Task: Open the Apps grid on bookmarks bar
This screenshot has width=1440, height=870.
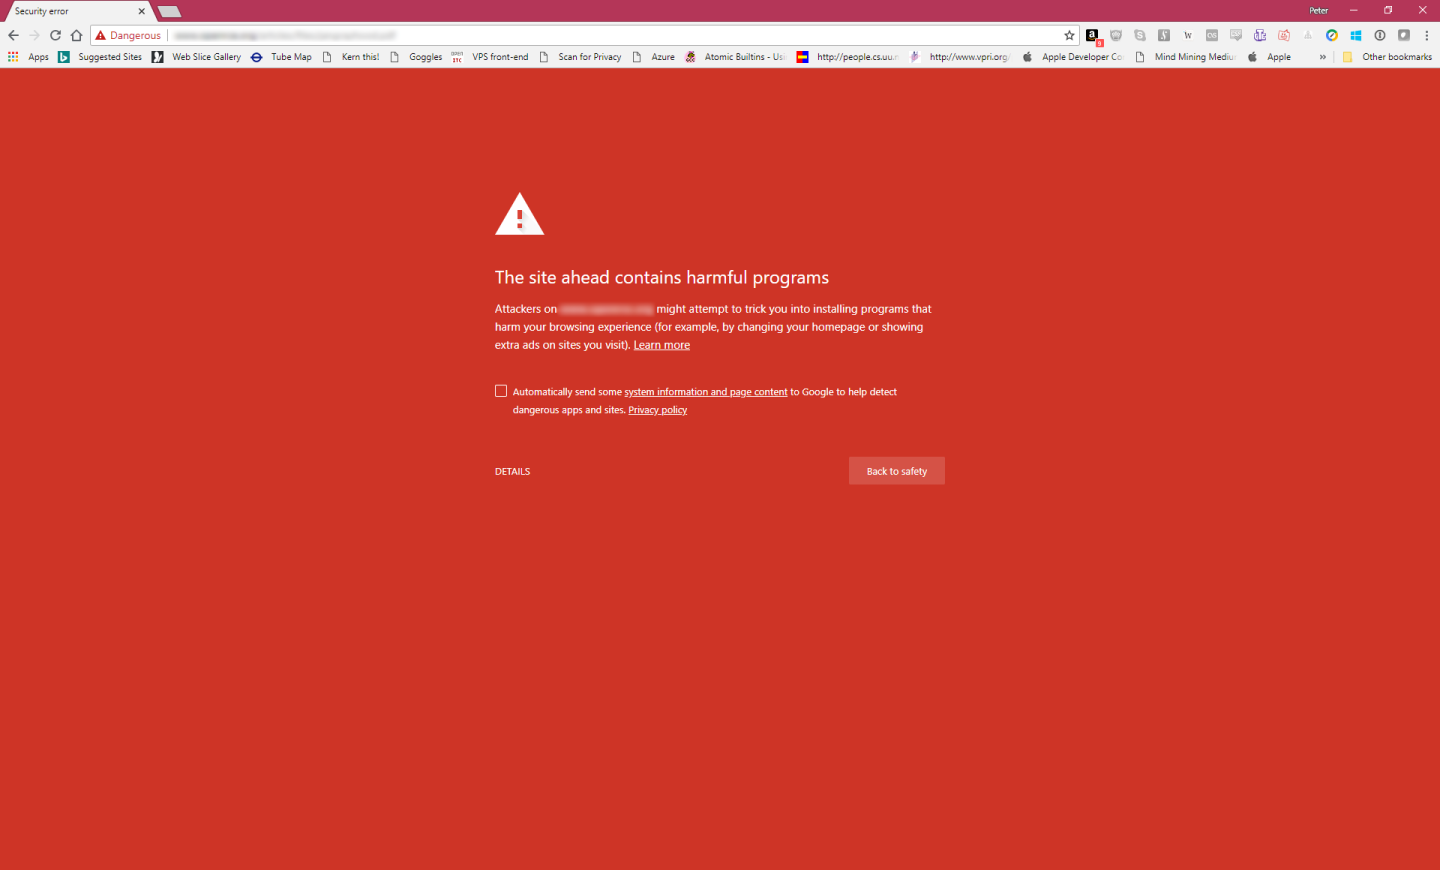Action: tap(12, 57)
